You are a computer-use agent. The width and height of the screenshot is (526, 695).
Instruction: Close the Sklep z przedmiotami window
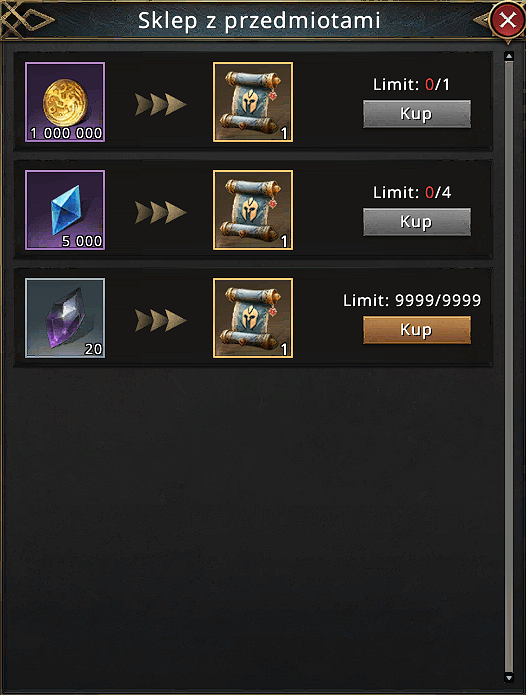click(507, 20)
